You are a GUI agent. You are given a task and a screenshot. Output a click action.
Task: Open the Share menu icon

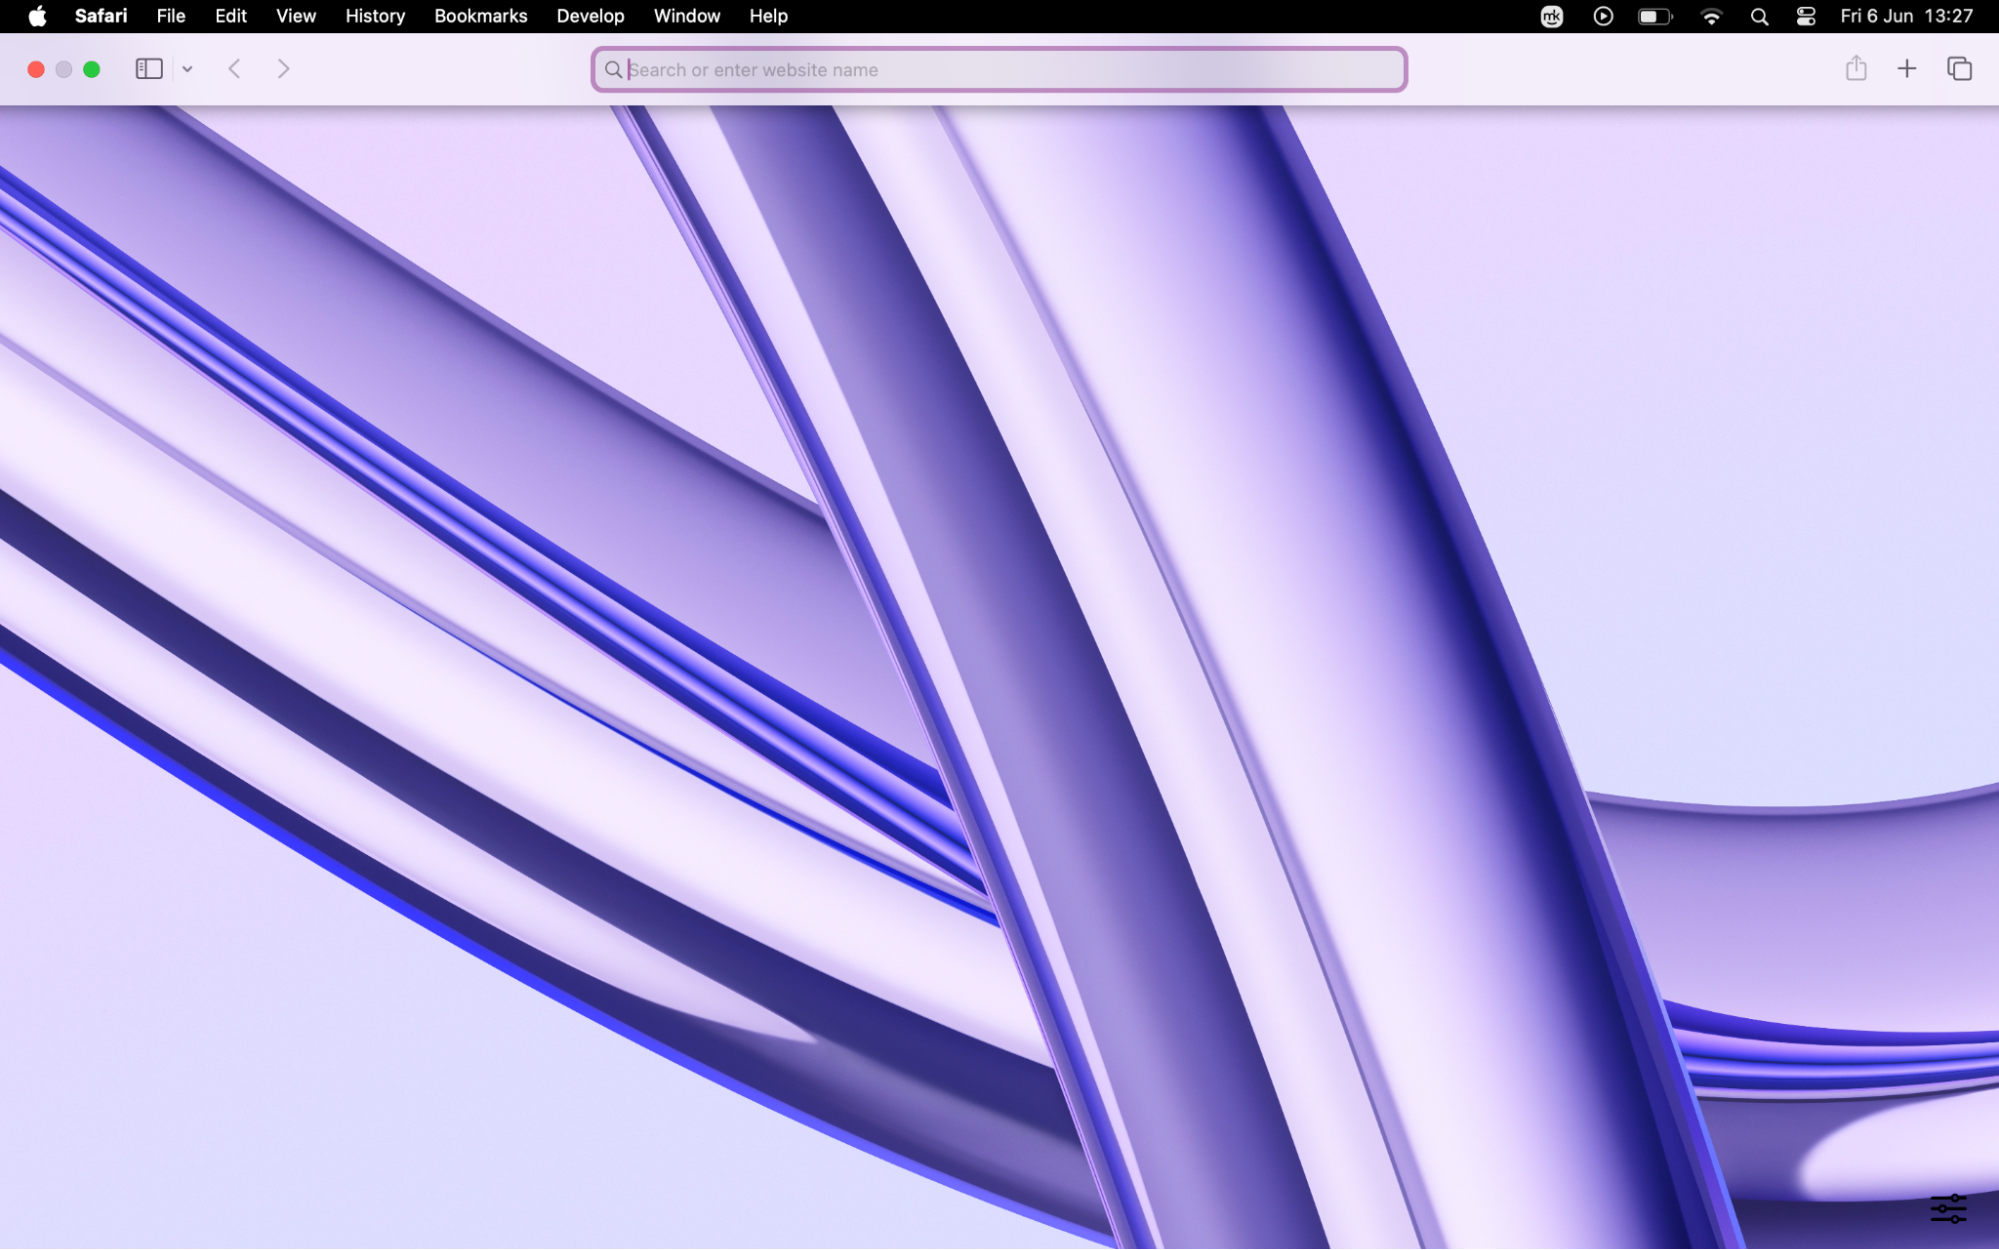1856,68
